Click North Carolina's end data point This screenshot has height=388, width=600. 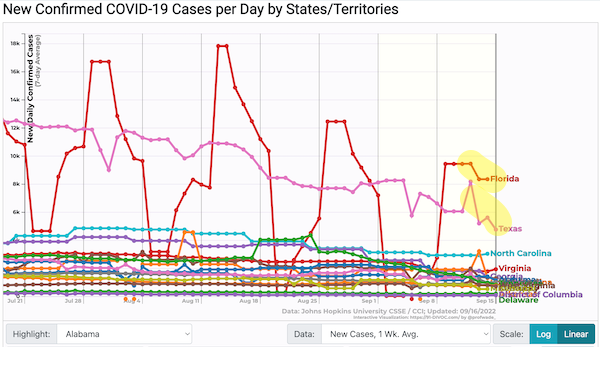487,253
